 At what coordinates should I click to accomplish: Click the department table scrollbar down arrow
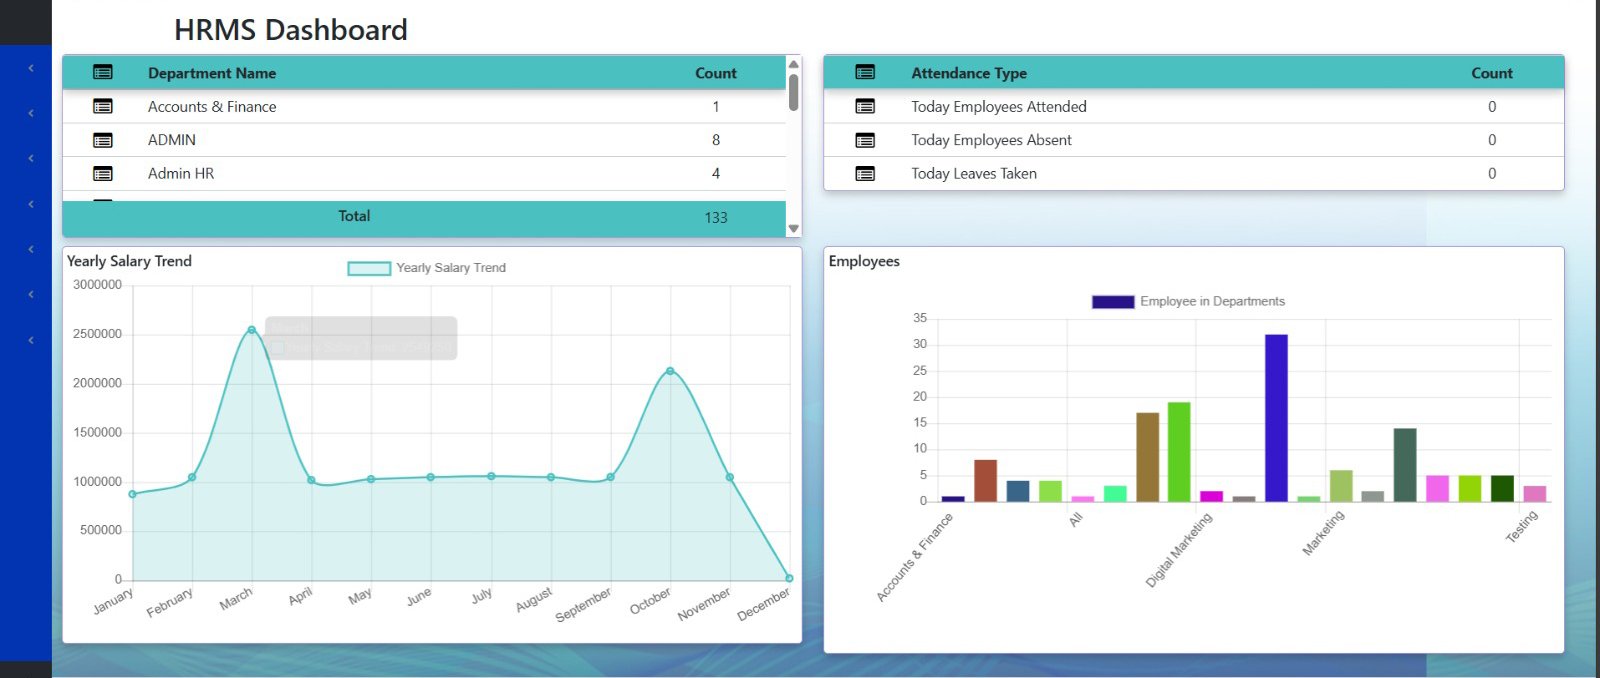coord(794,229)
